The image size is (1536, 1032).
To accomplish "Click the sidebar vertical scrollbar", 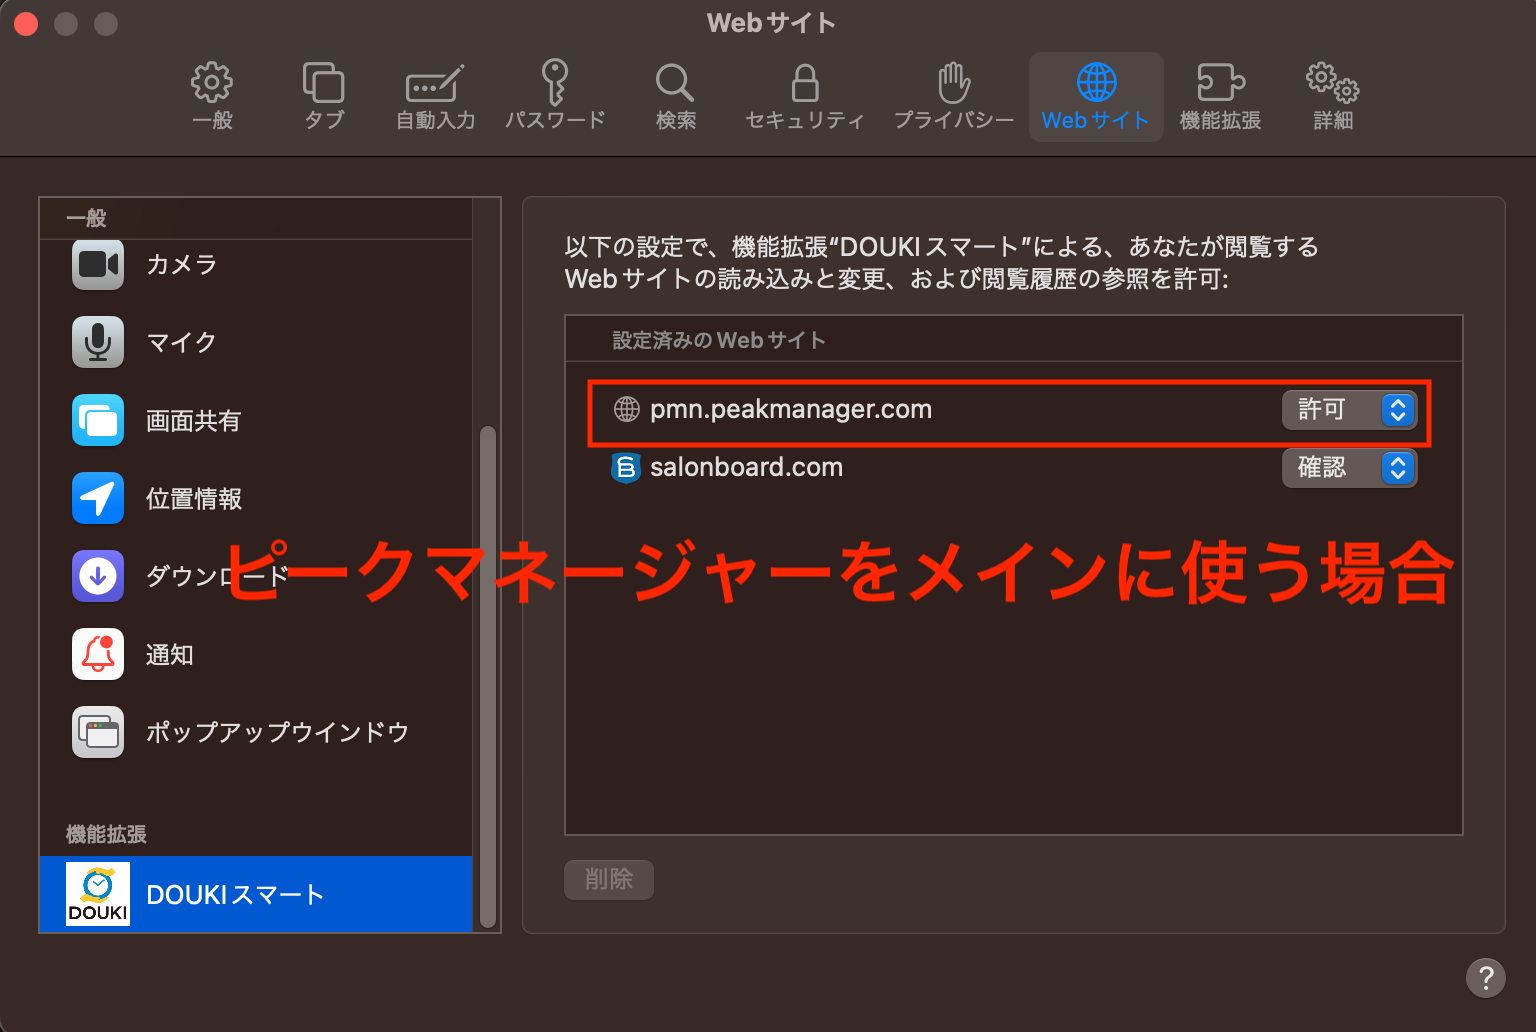I will point(488,676).
